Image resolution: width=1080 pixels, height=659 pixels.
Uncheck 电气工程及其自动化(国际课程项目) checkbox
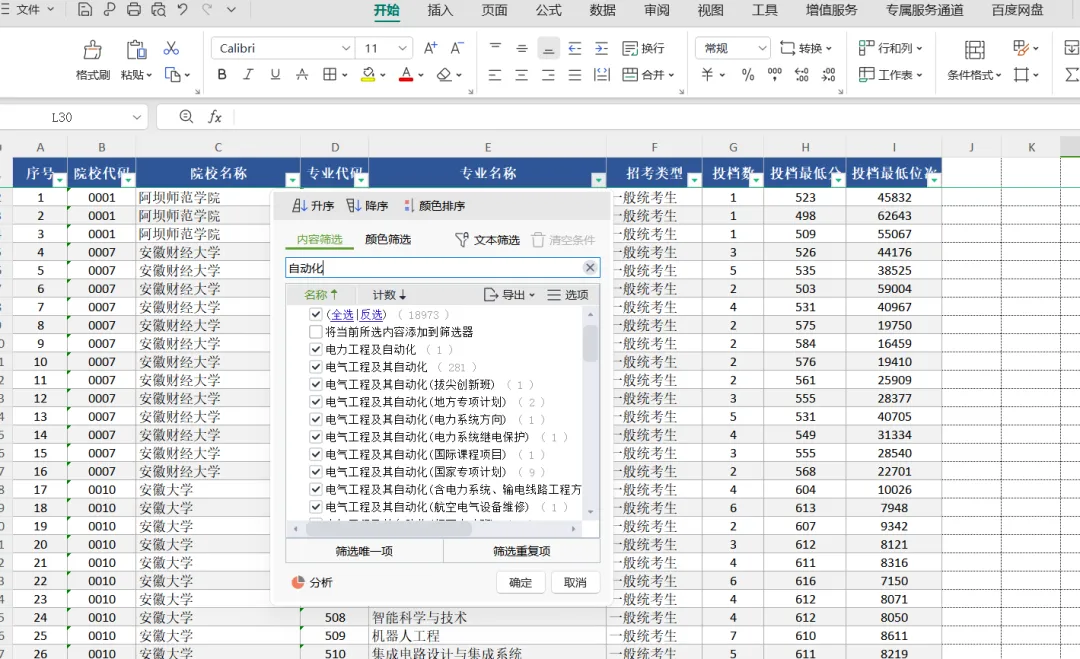315,454
